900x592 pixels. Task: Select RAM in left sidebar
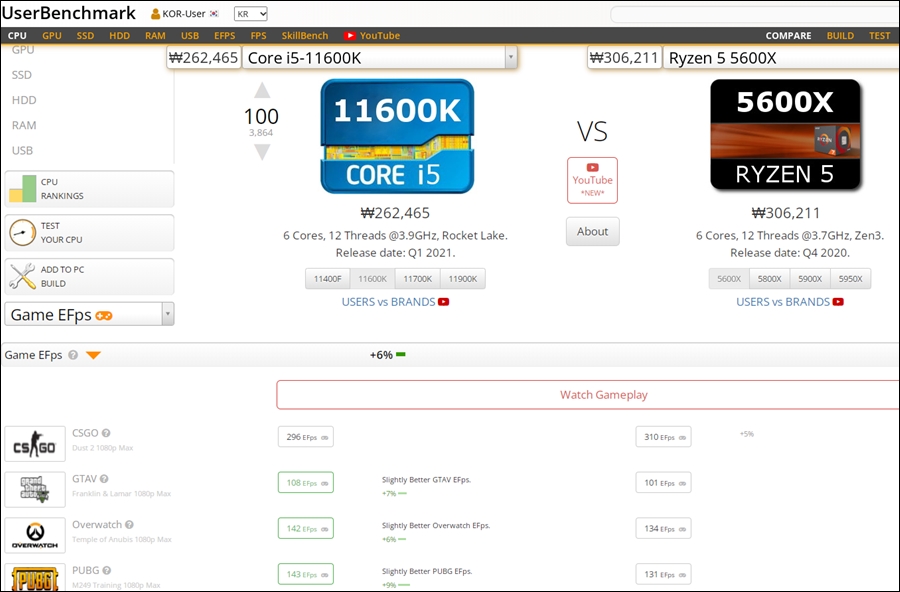coord(24,125)
